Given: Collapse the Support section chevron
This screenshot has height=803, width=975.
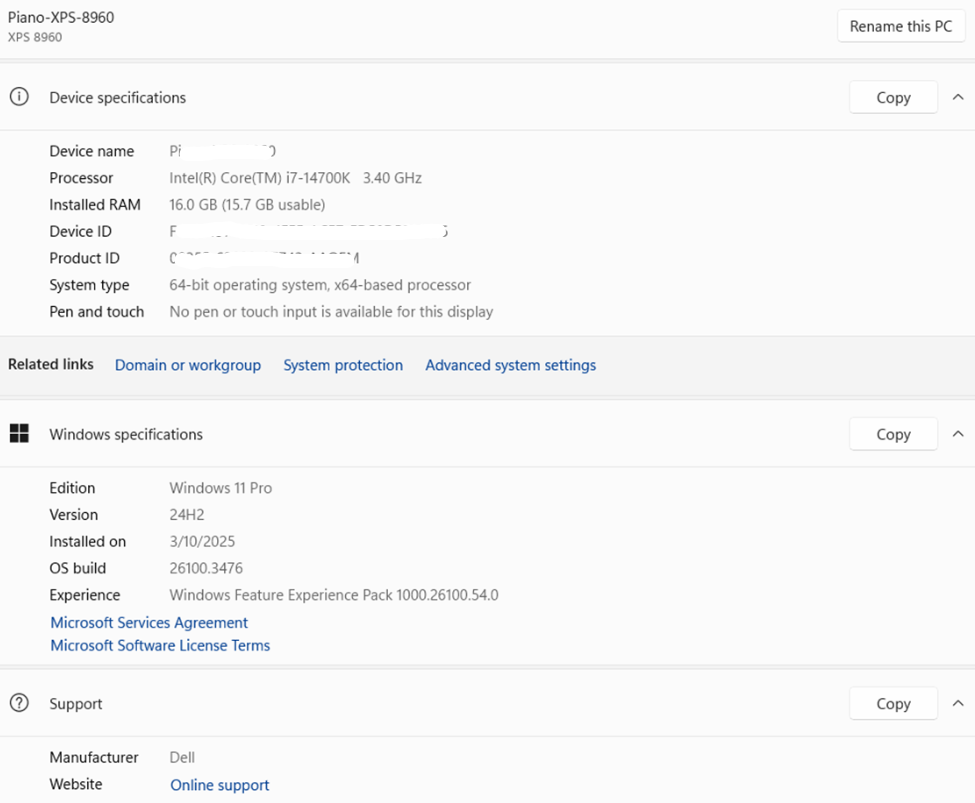Looking at the screenshot, I should pos(958,703).
